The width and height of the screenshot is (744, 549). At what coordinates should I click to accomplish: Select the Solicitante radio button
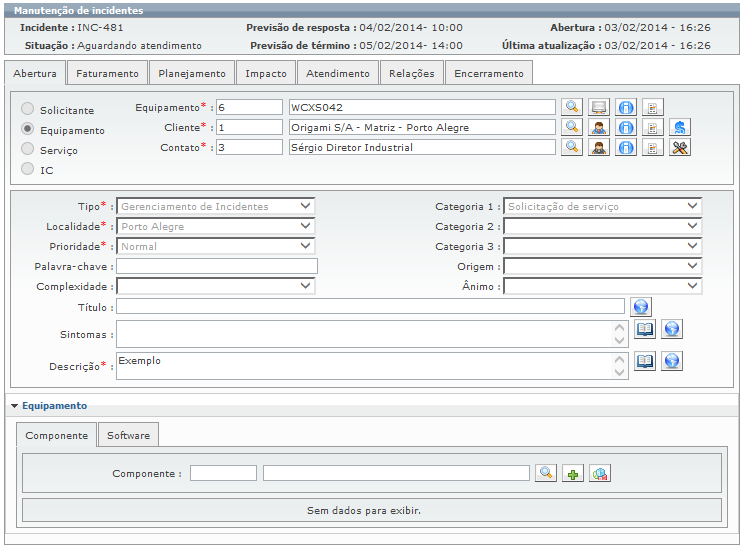28,109
